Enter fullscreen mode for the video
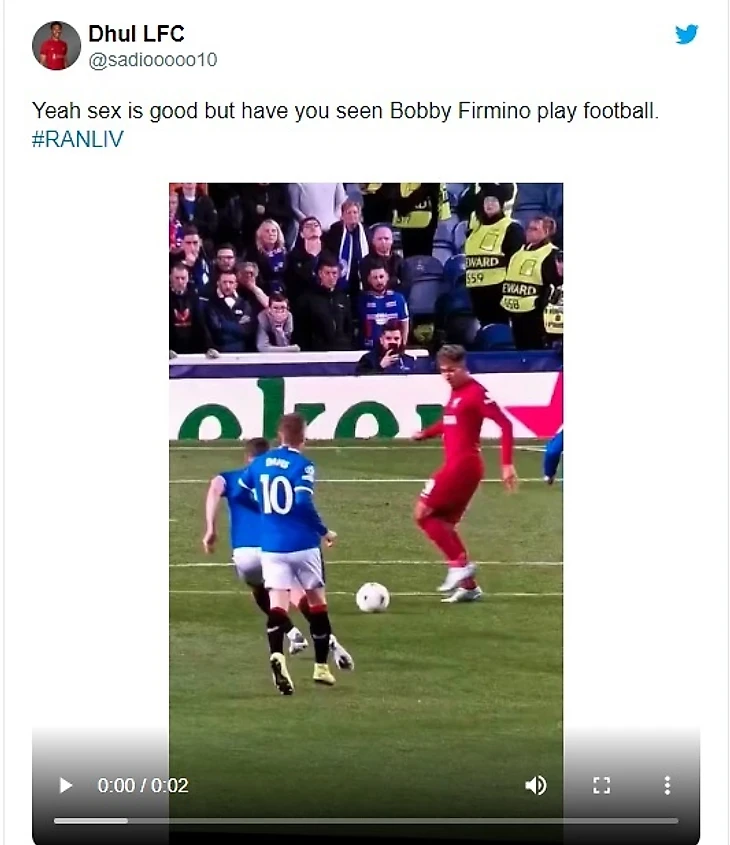The image size is (730, 845). pos(601,785)
